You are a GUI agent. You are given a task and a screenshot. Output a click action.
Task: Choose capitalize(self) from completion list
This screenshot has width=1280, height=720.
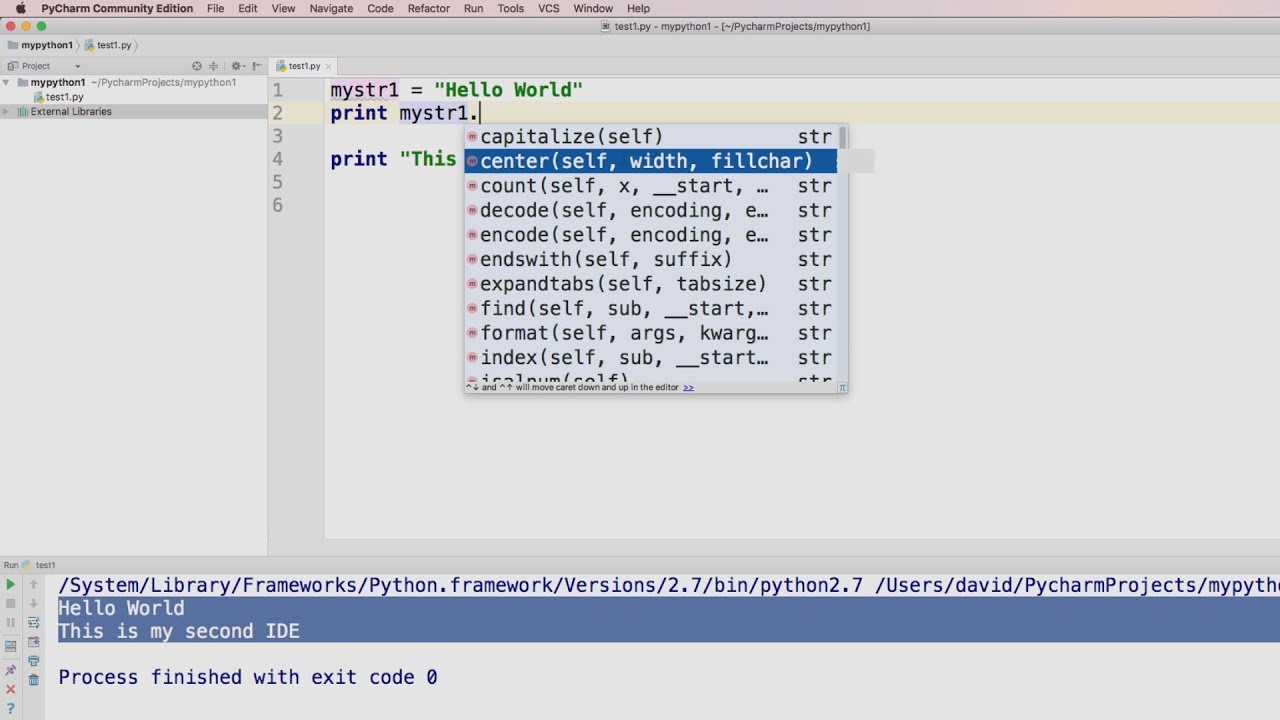point(650,137)
